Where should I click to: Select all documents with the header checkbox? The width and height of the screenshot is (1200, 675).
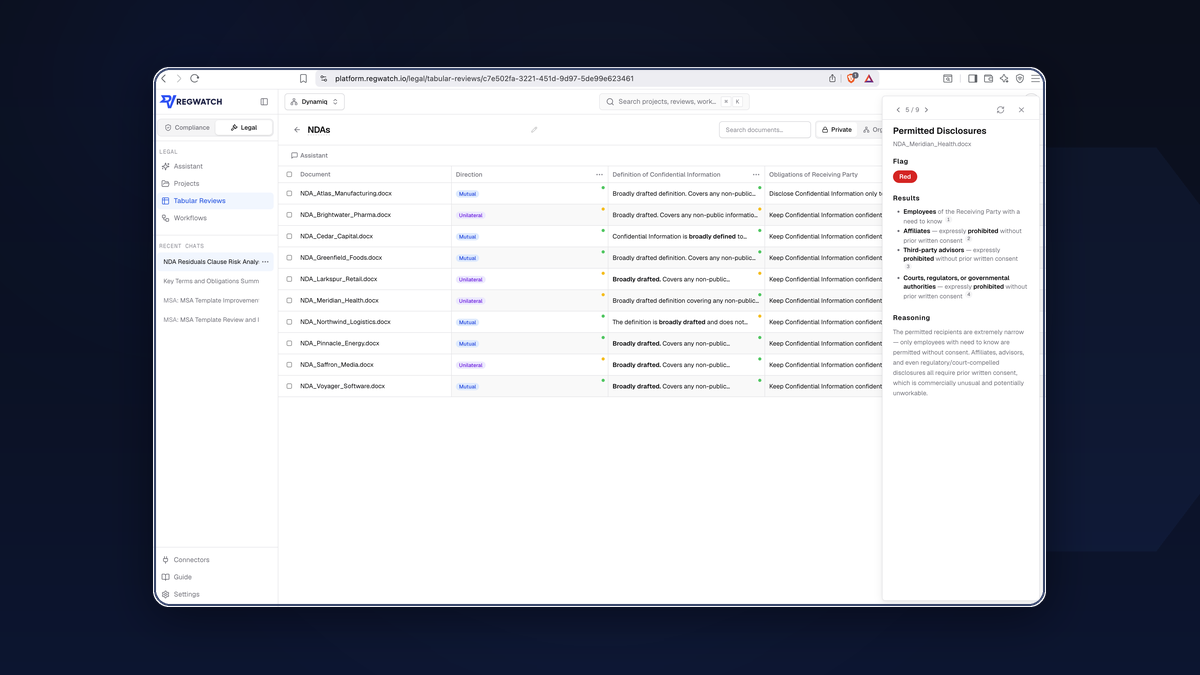[290, 175]
